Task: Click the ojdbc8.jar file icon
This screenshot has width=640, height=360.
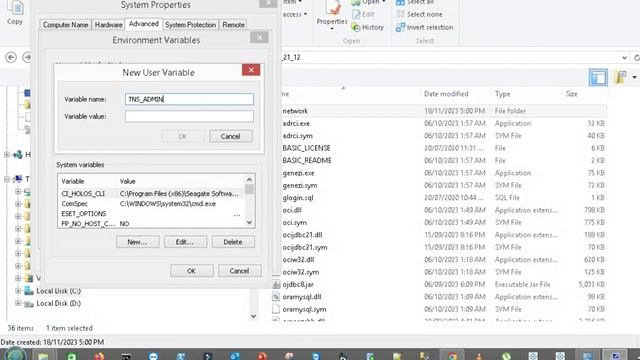Action: [276, 284]
